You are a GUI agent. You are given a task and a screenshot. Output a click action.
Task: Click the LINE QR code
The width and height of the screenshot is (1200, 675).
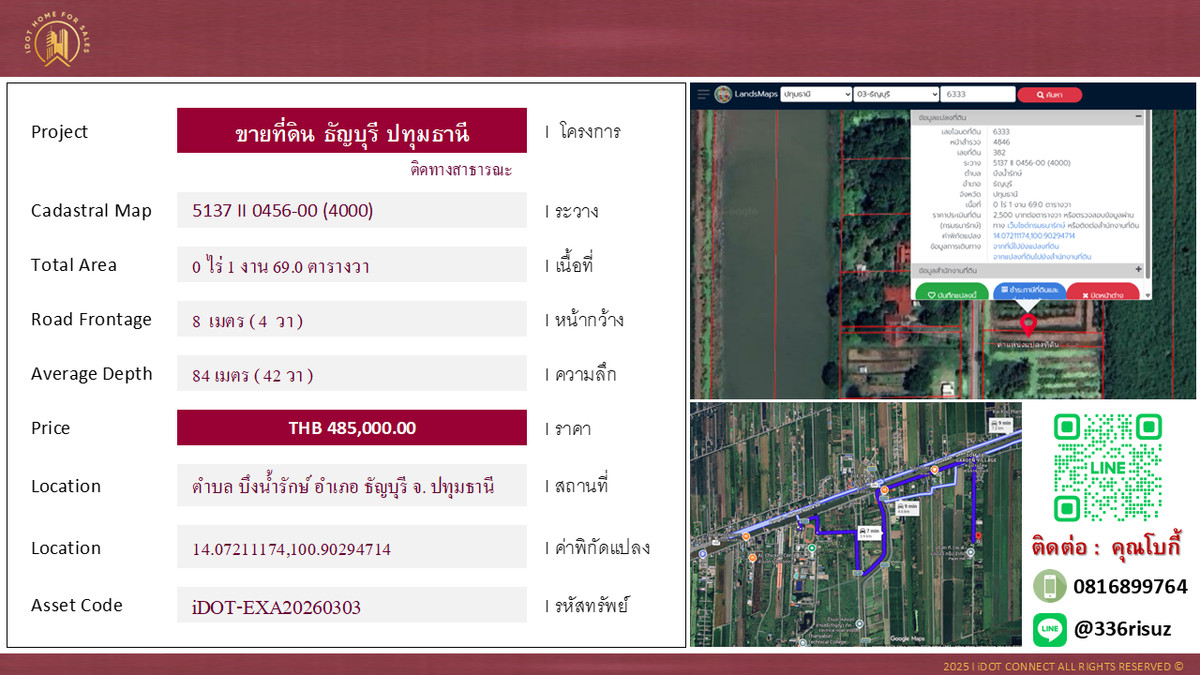(x=1107, y=467)
